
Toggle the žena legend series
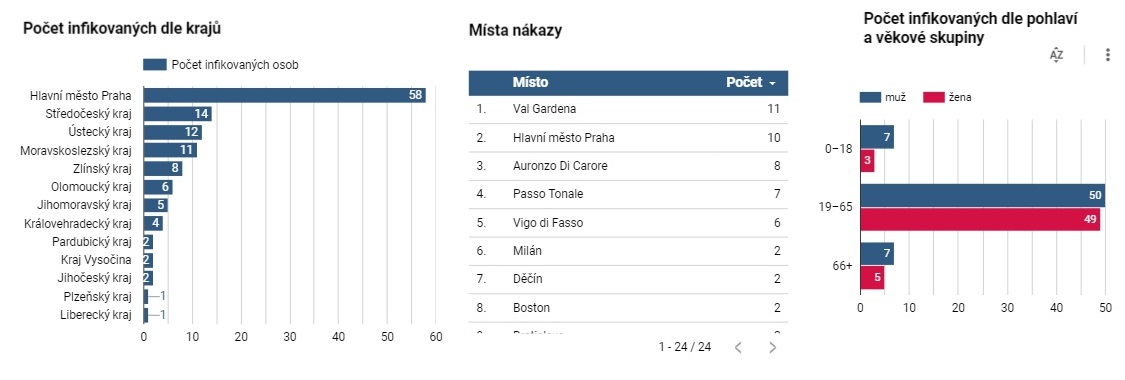[948, 98]
